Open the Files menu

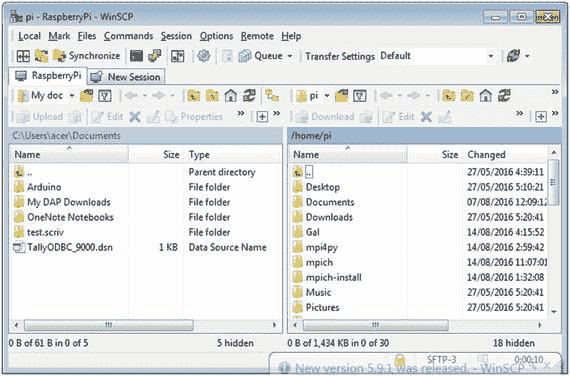[x=87, y=36]
